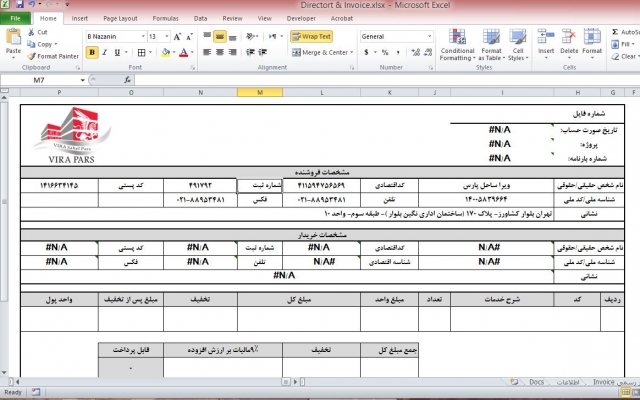
Task: Click Undo icon in Quick Access Toolbar
Action: (x=31, y=5)
